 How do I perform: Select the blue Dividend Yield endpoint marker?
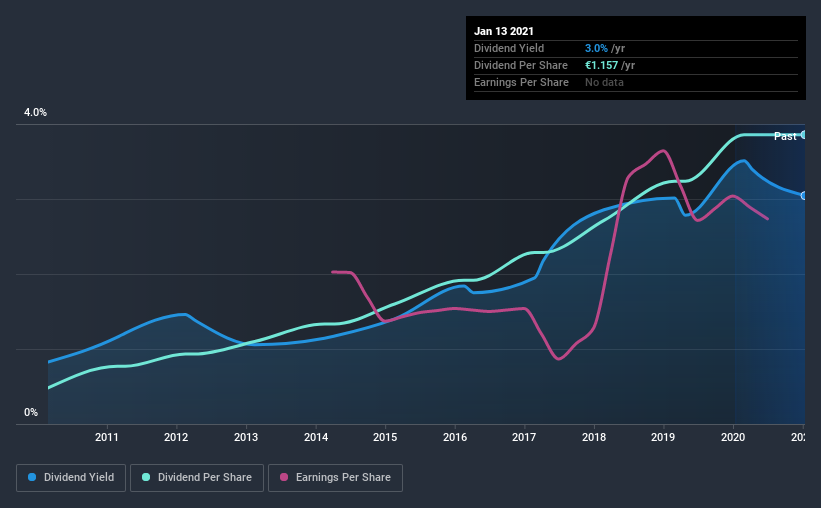tap(803, 195)
